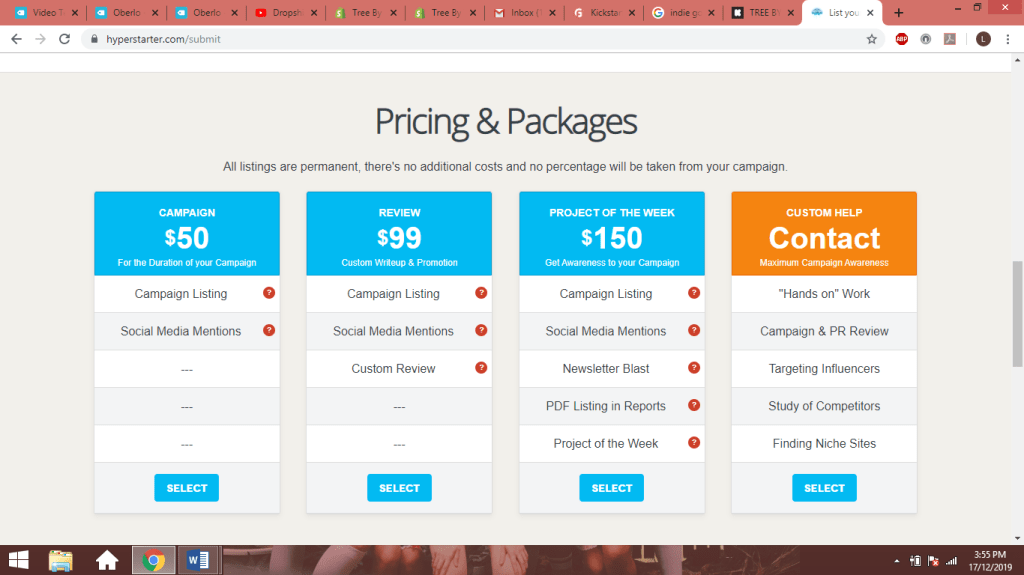Open File Explorer from the taskbar

tap(61, 560)
